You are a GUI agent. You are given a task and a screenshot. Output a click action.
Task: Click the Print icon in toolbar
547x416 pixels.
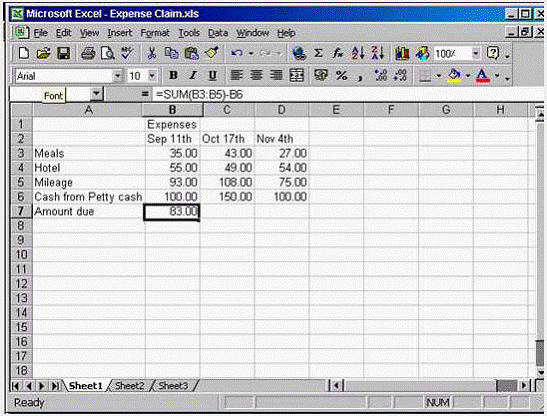(88, 53)
